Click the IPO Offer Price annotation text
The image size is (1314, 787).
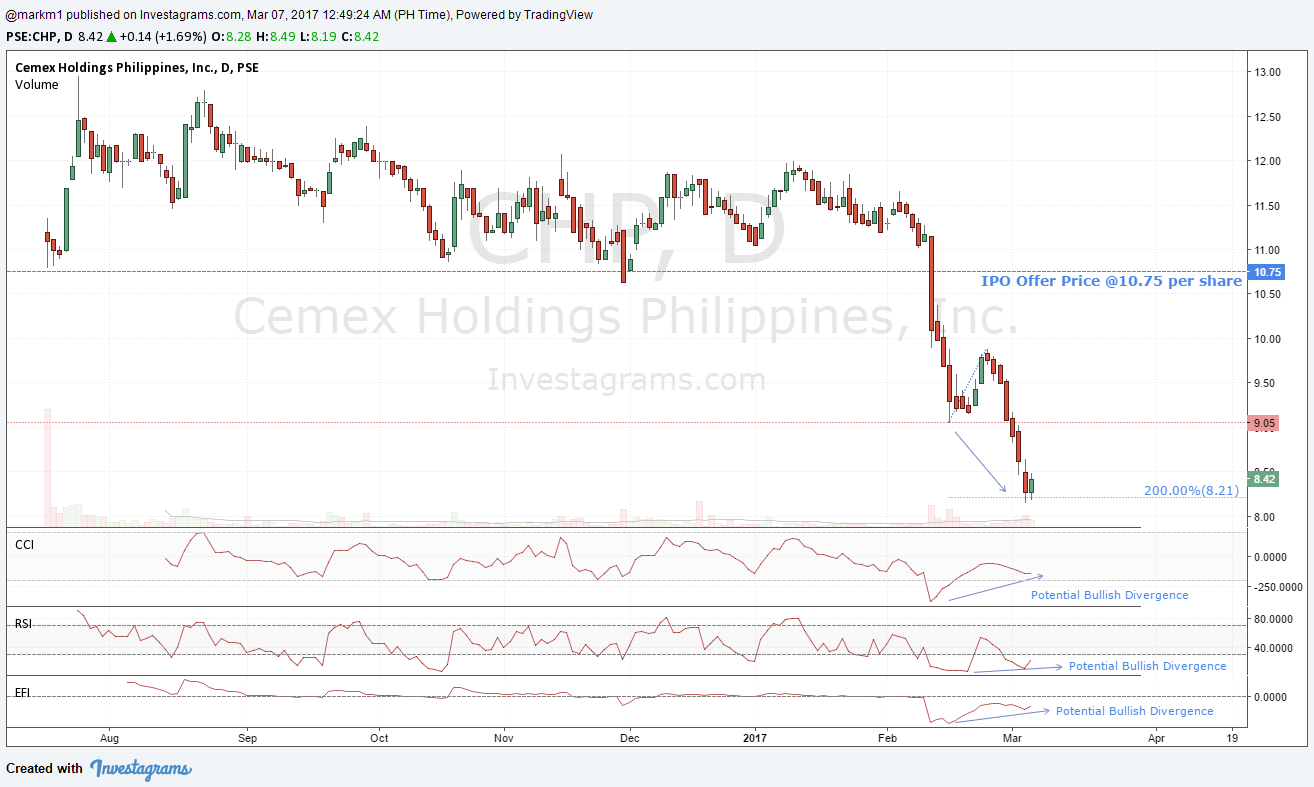pos(1111,282)
